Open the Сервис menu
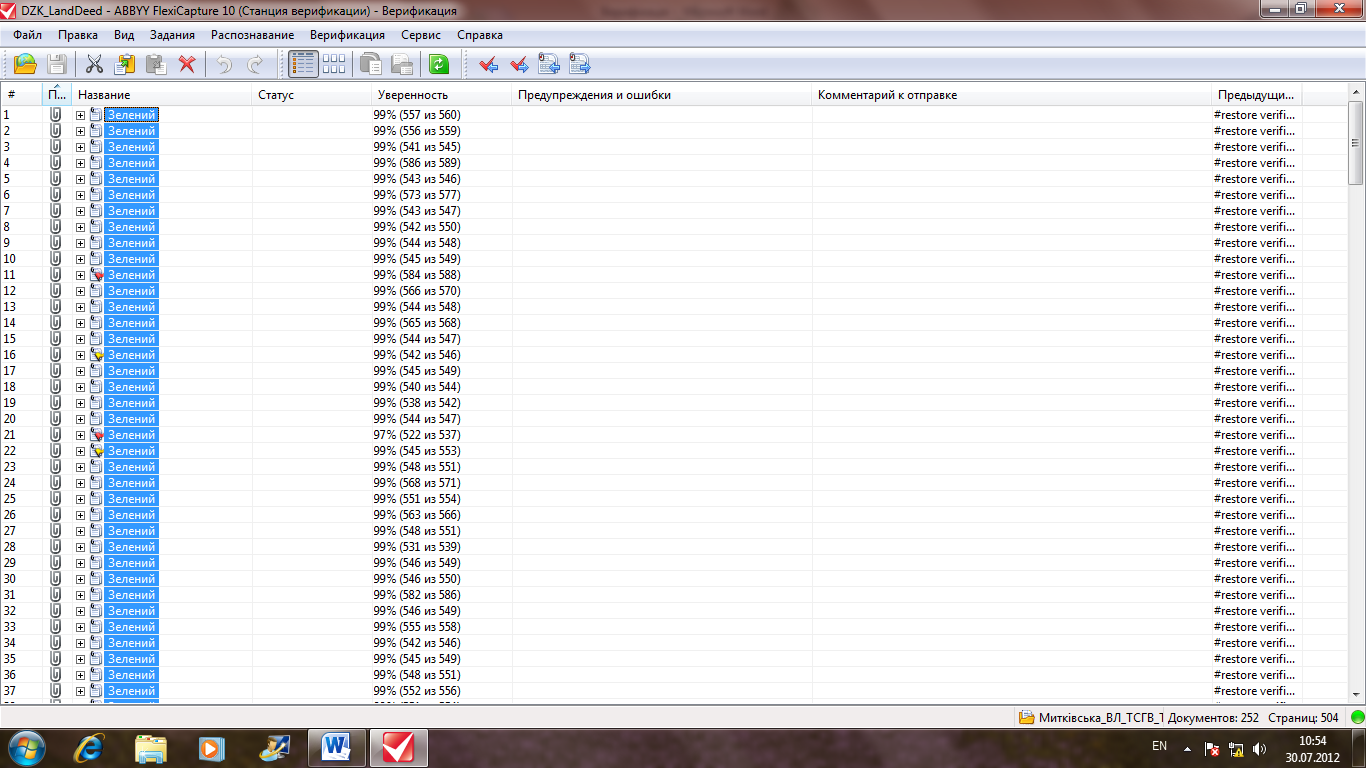This screenshot has width=1366, height=768. (421, 35)
